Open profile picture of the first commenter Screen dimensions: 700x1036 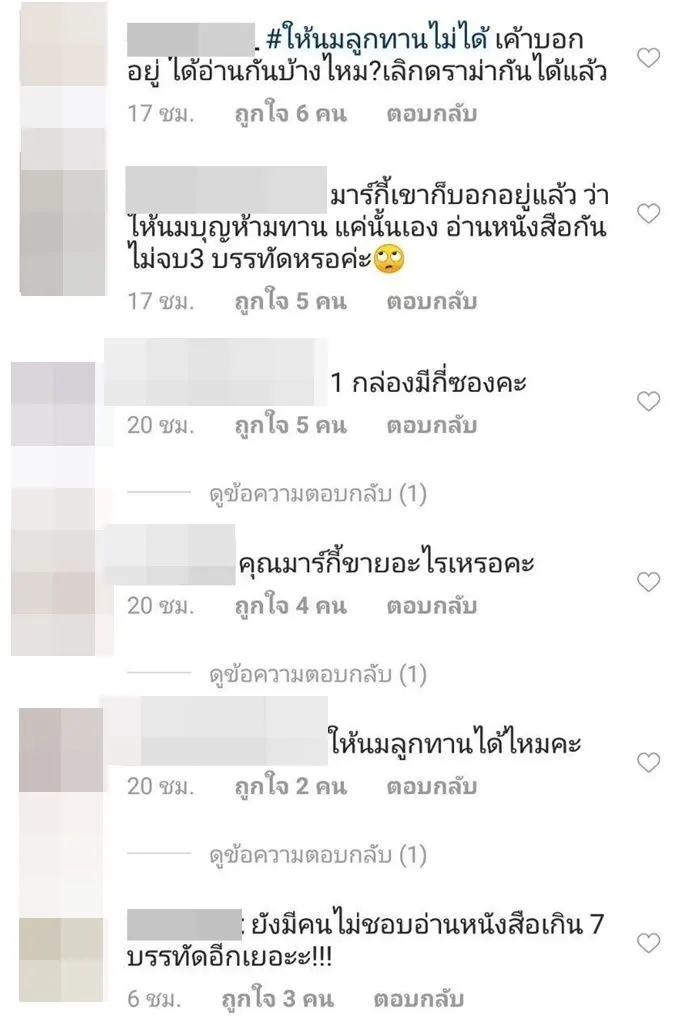[63, 45]
